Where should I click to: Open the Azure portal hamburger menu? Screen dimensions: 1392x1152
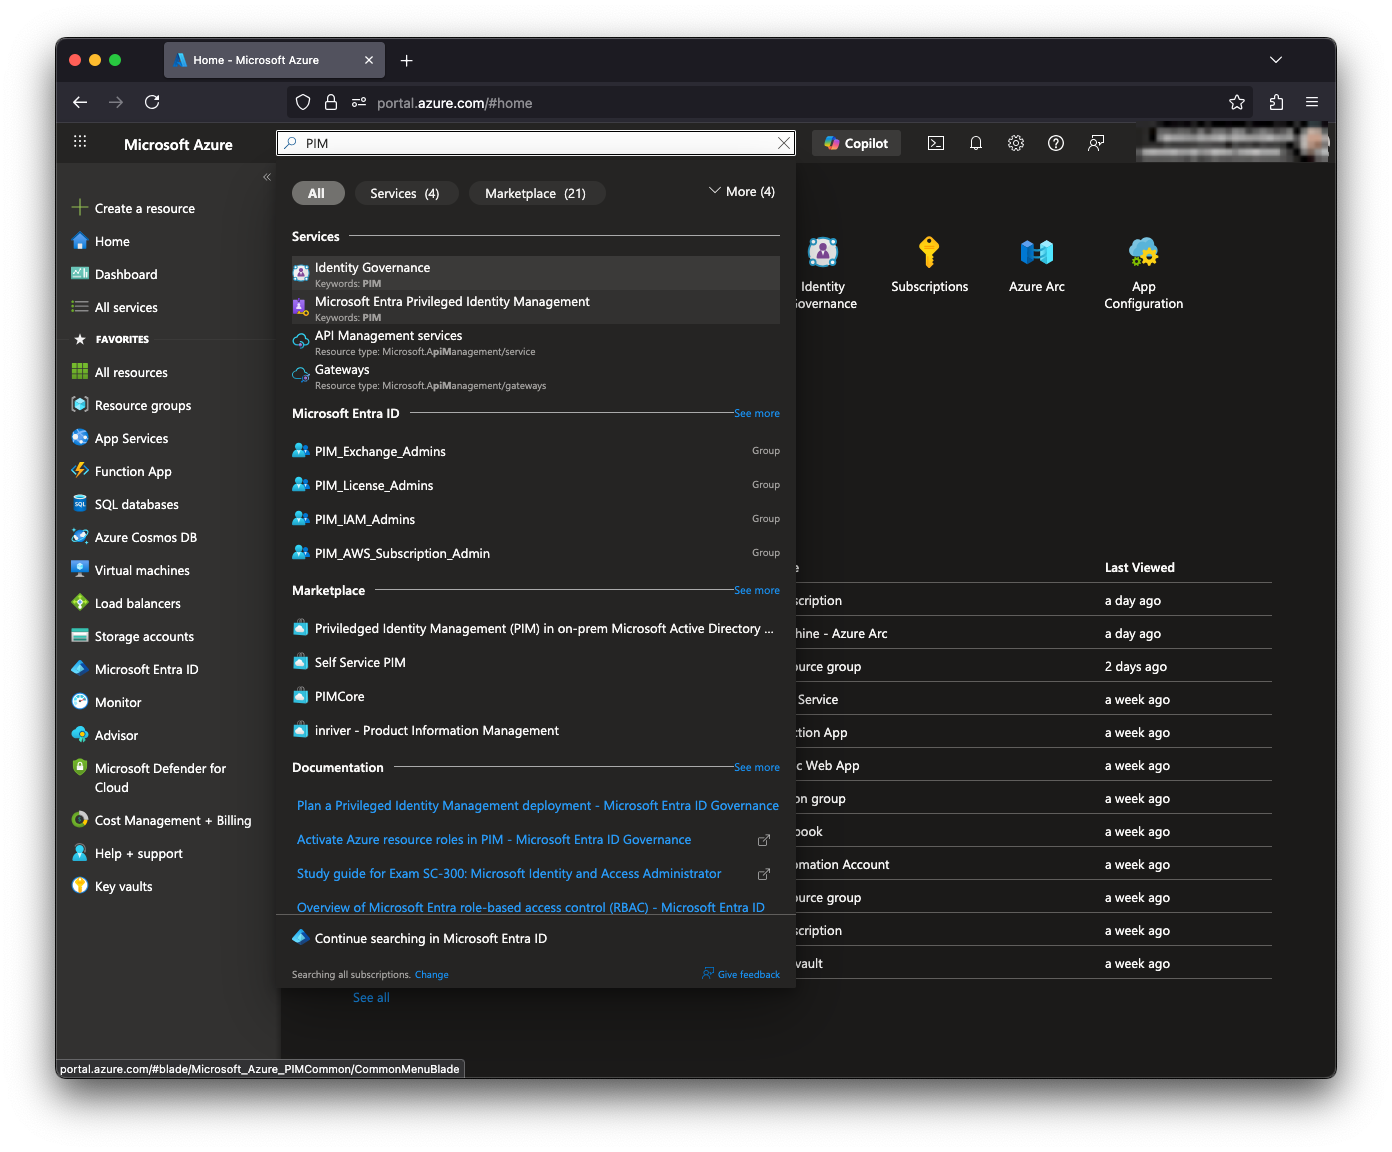[x=80, y=143]
